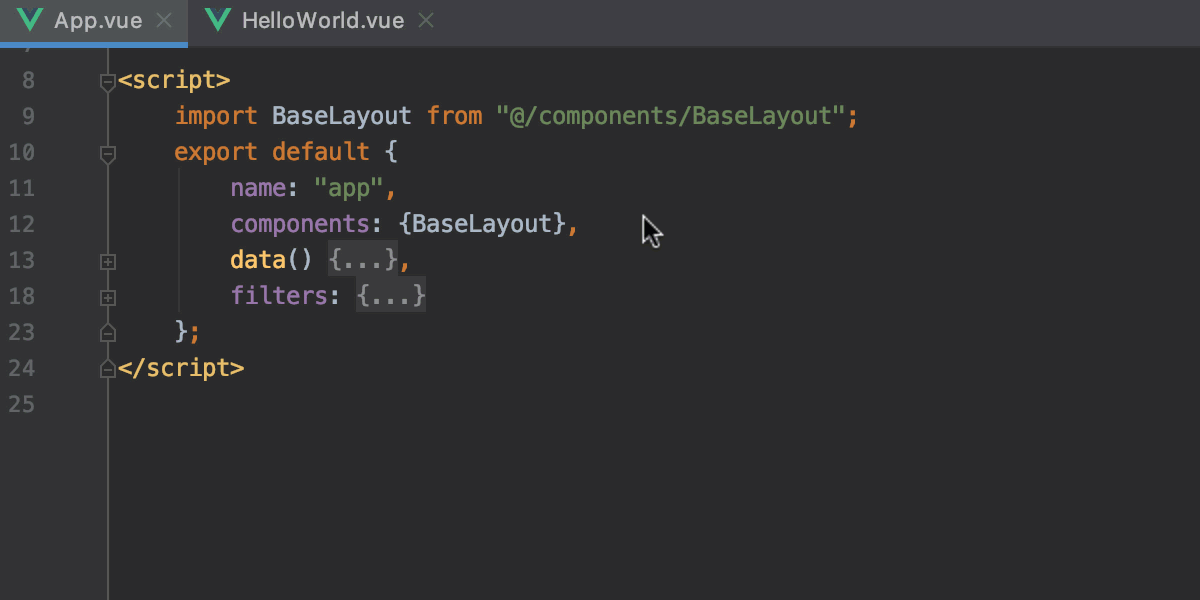Viewport: 1200px width, 600px height.
Task: Click line number 9 in the gutter
Action: coord(27,116)
